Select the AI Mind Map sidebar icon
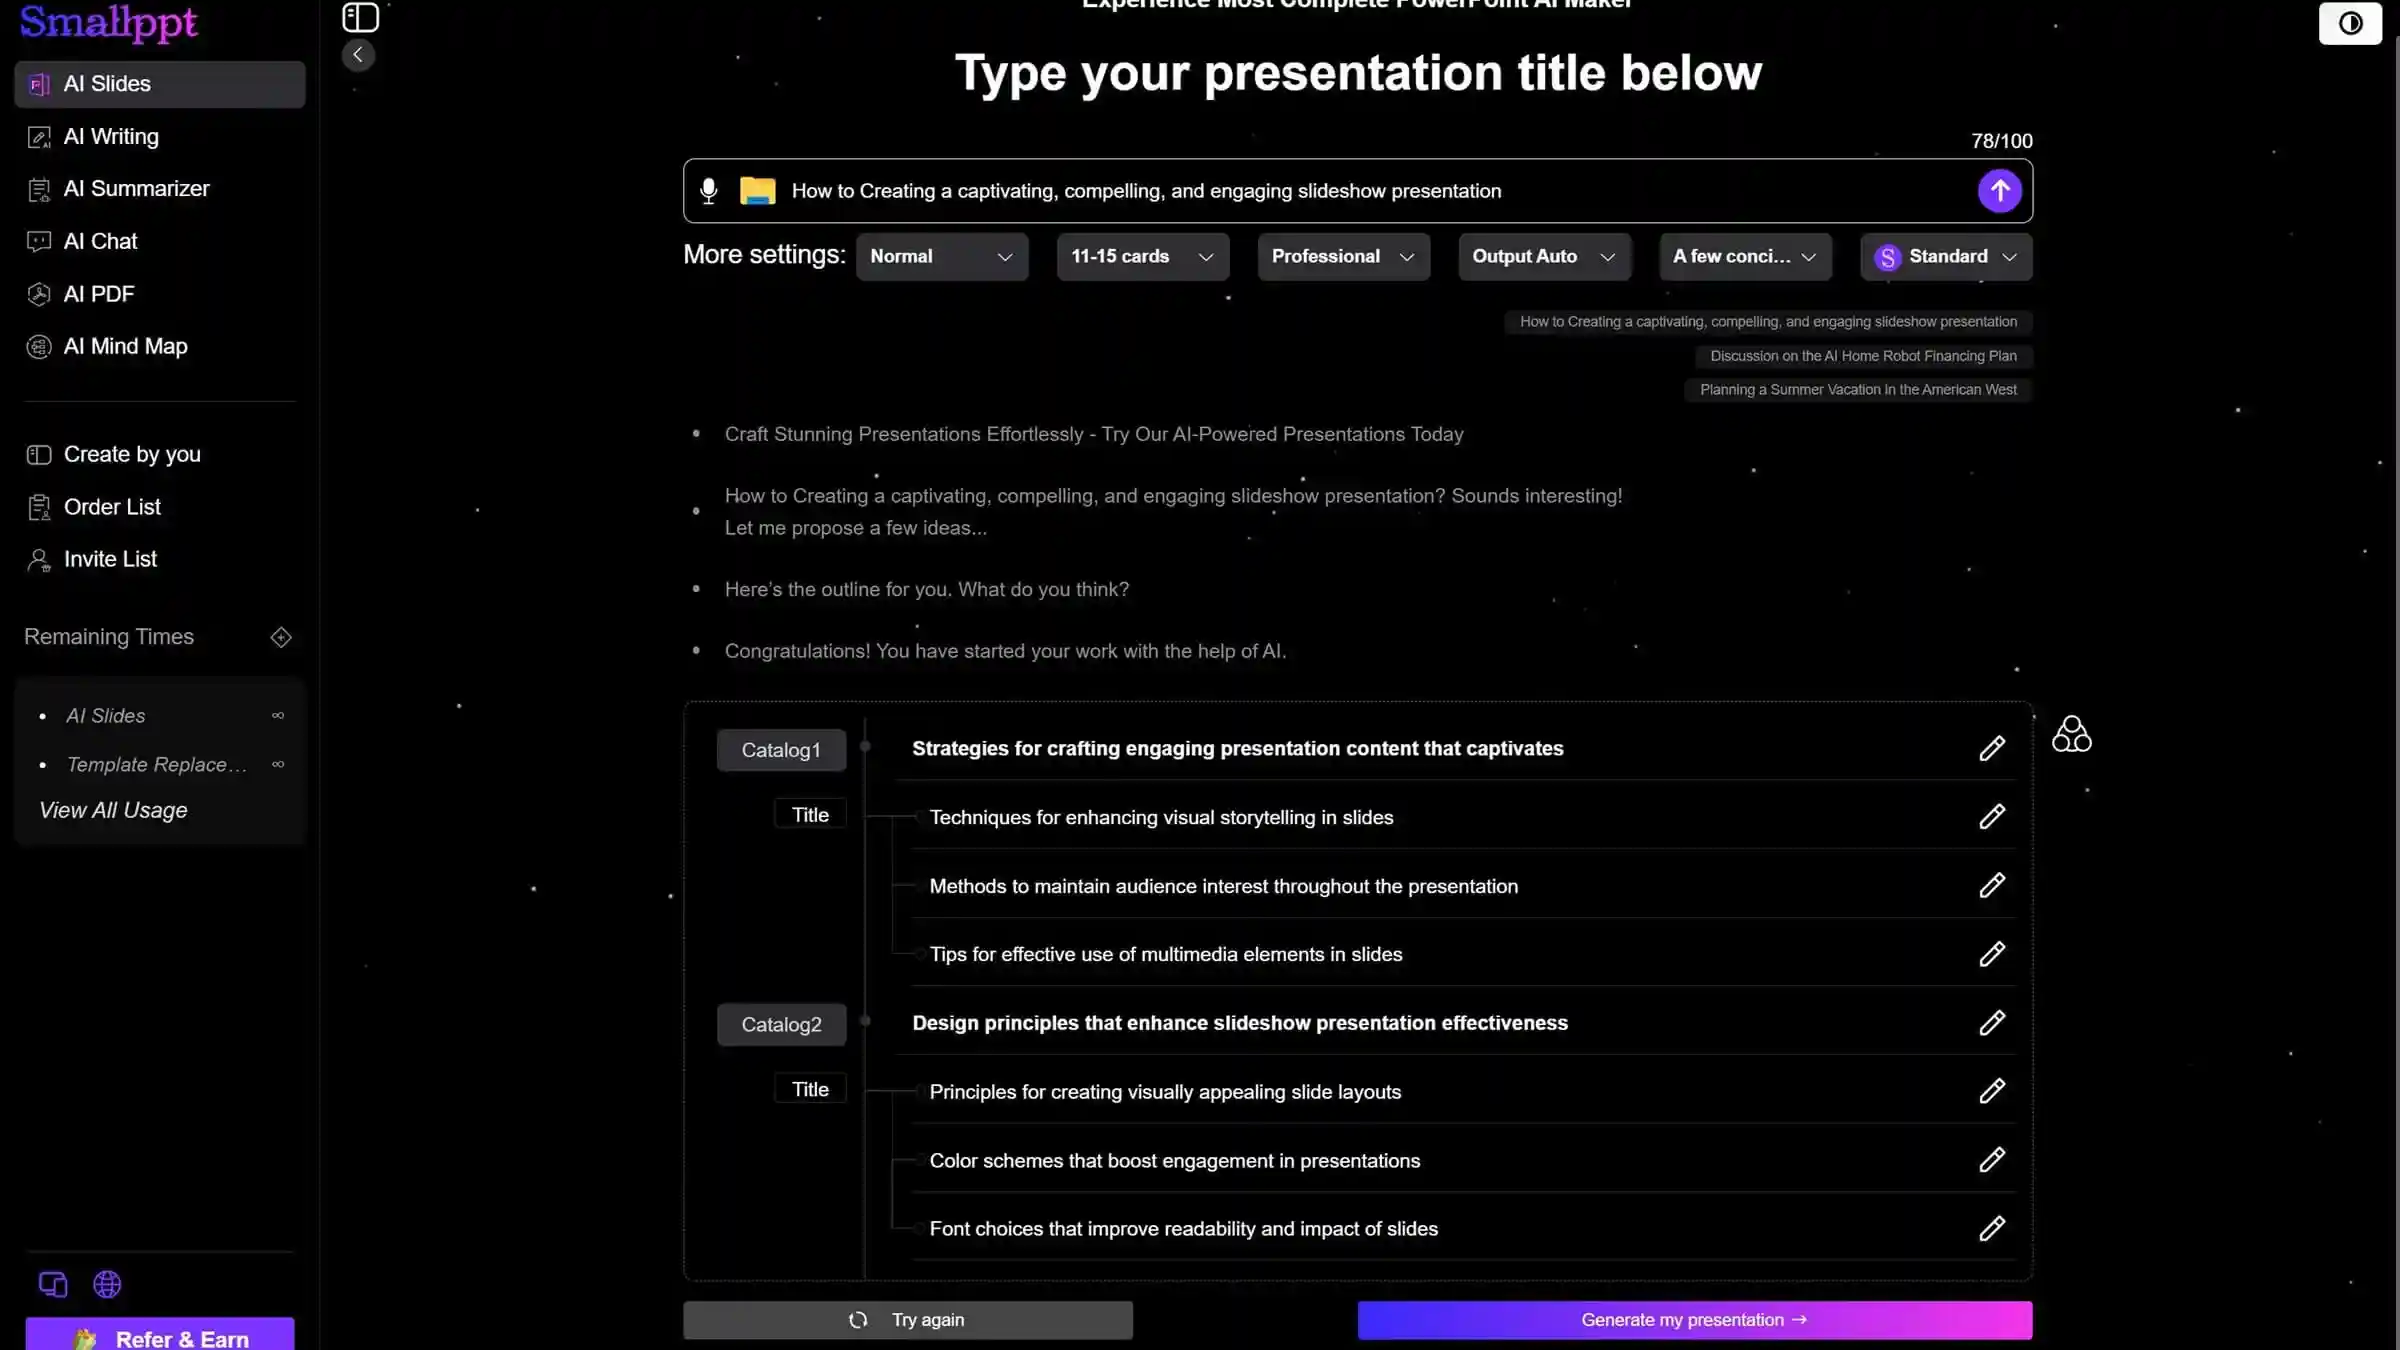 [x=39, y=346]
